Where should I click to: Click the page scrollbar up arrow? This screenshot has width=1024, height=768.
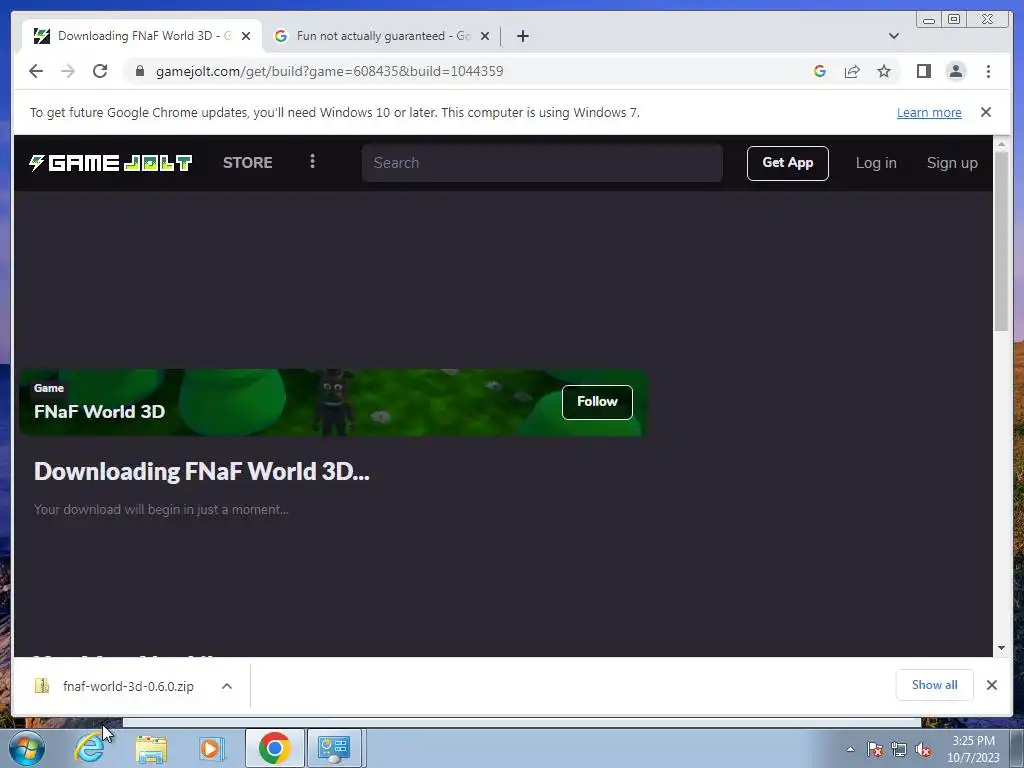point(1001,143)
